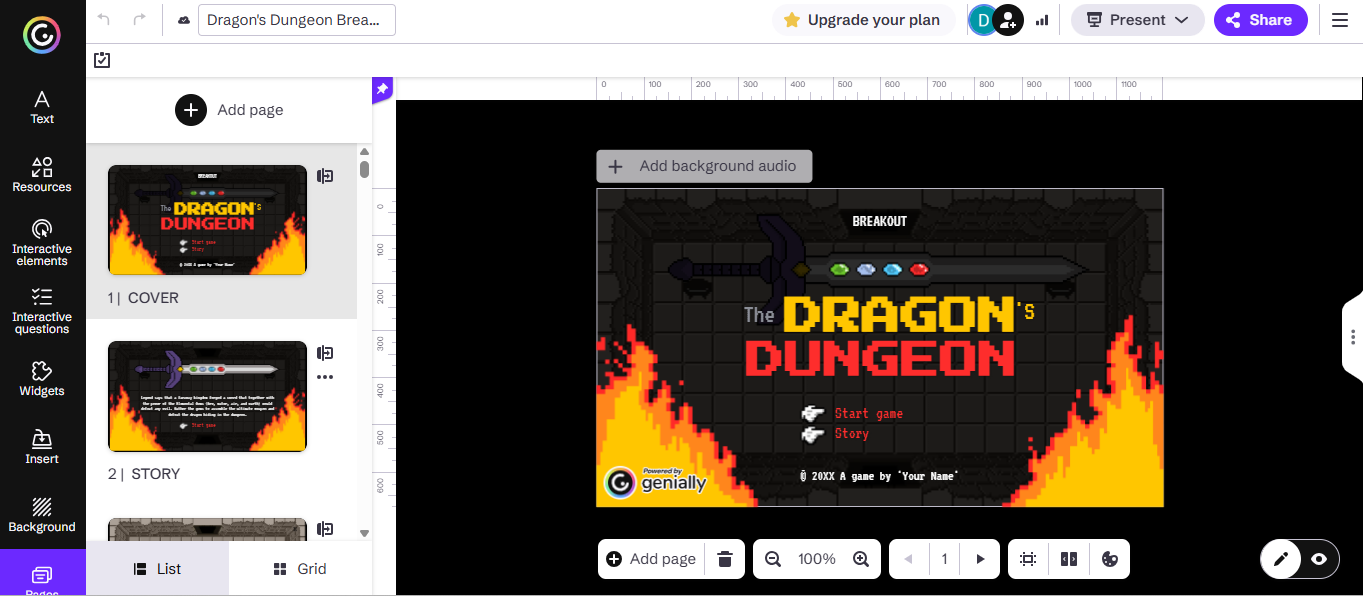Toggle the pinned panel purple pin
The width and height of the screenshot is (1363, 596).
(382, 90)
